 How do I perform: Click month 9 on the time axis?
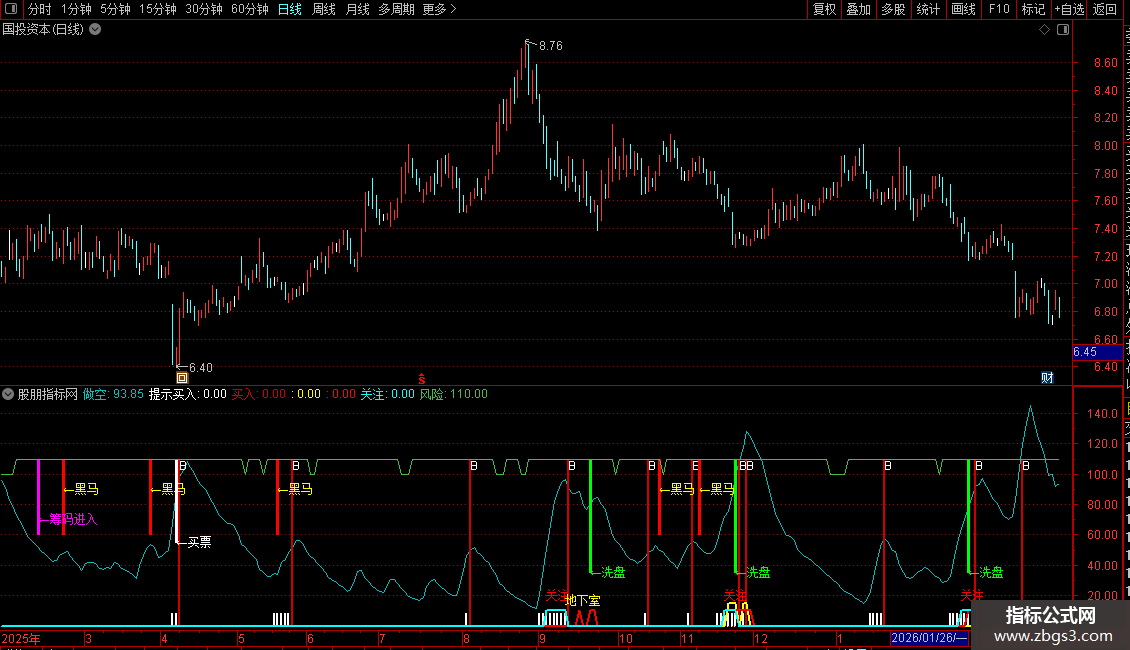tap(542, 638)
